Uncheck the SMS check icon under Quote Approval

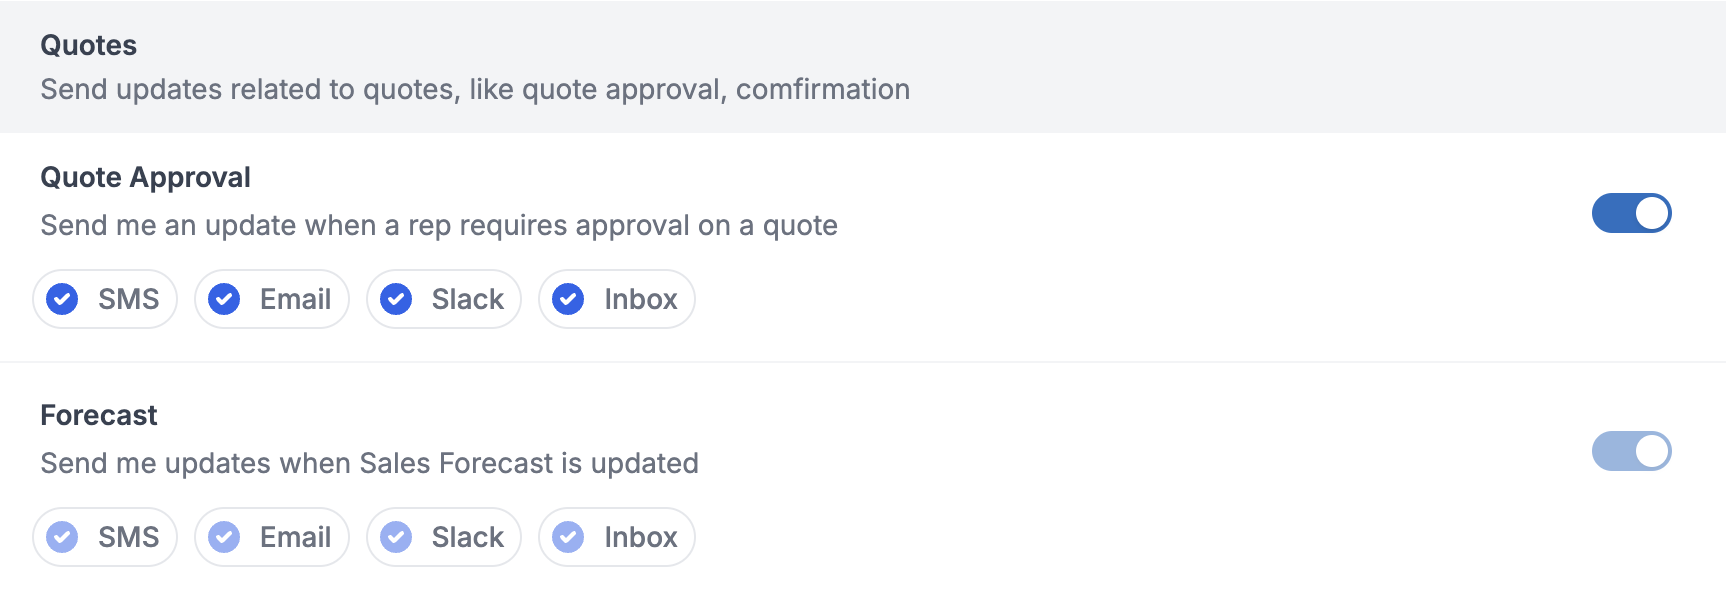(x=62, y=299)
